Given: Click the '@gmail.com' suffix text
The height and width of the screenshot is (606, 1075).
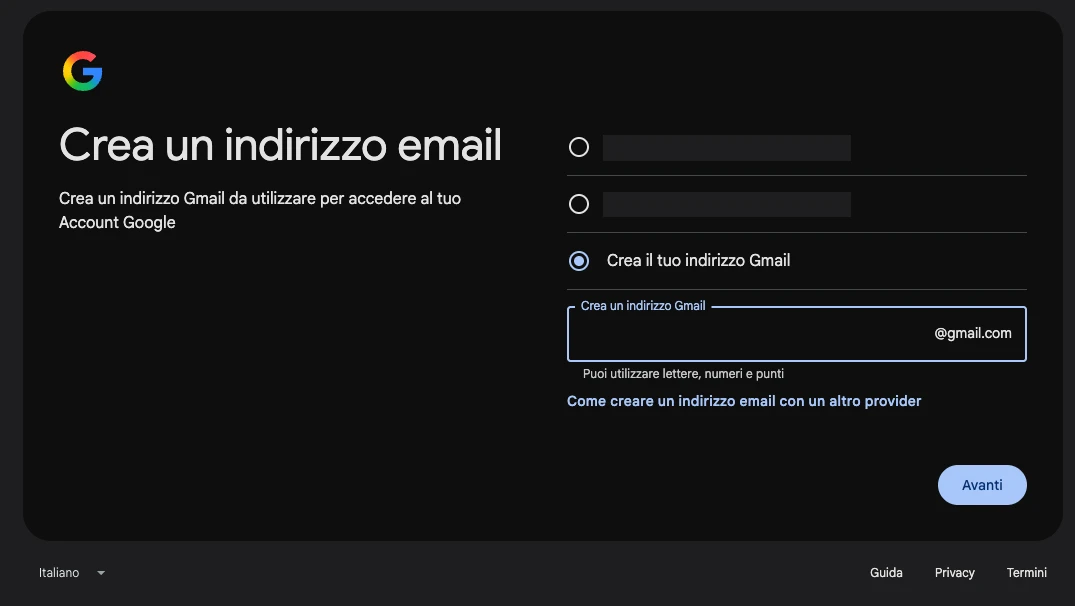Looking at the screenshot, I should tap(973, 333).
